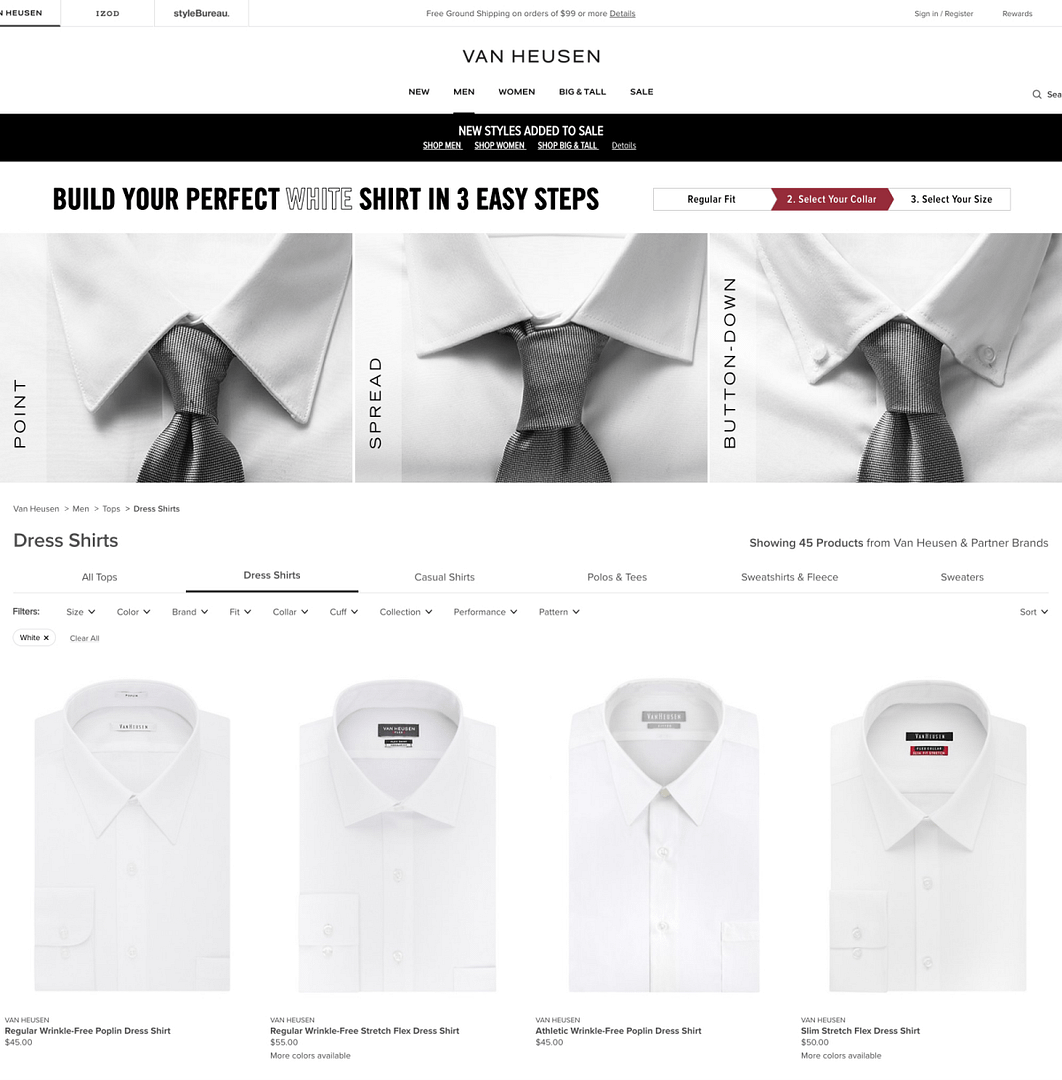Expand the Sort dropdown
1062x1080 pixels.
[x=1034, y=612]
